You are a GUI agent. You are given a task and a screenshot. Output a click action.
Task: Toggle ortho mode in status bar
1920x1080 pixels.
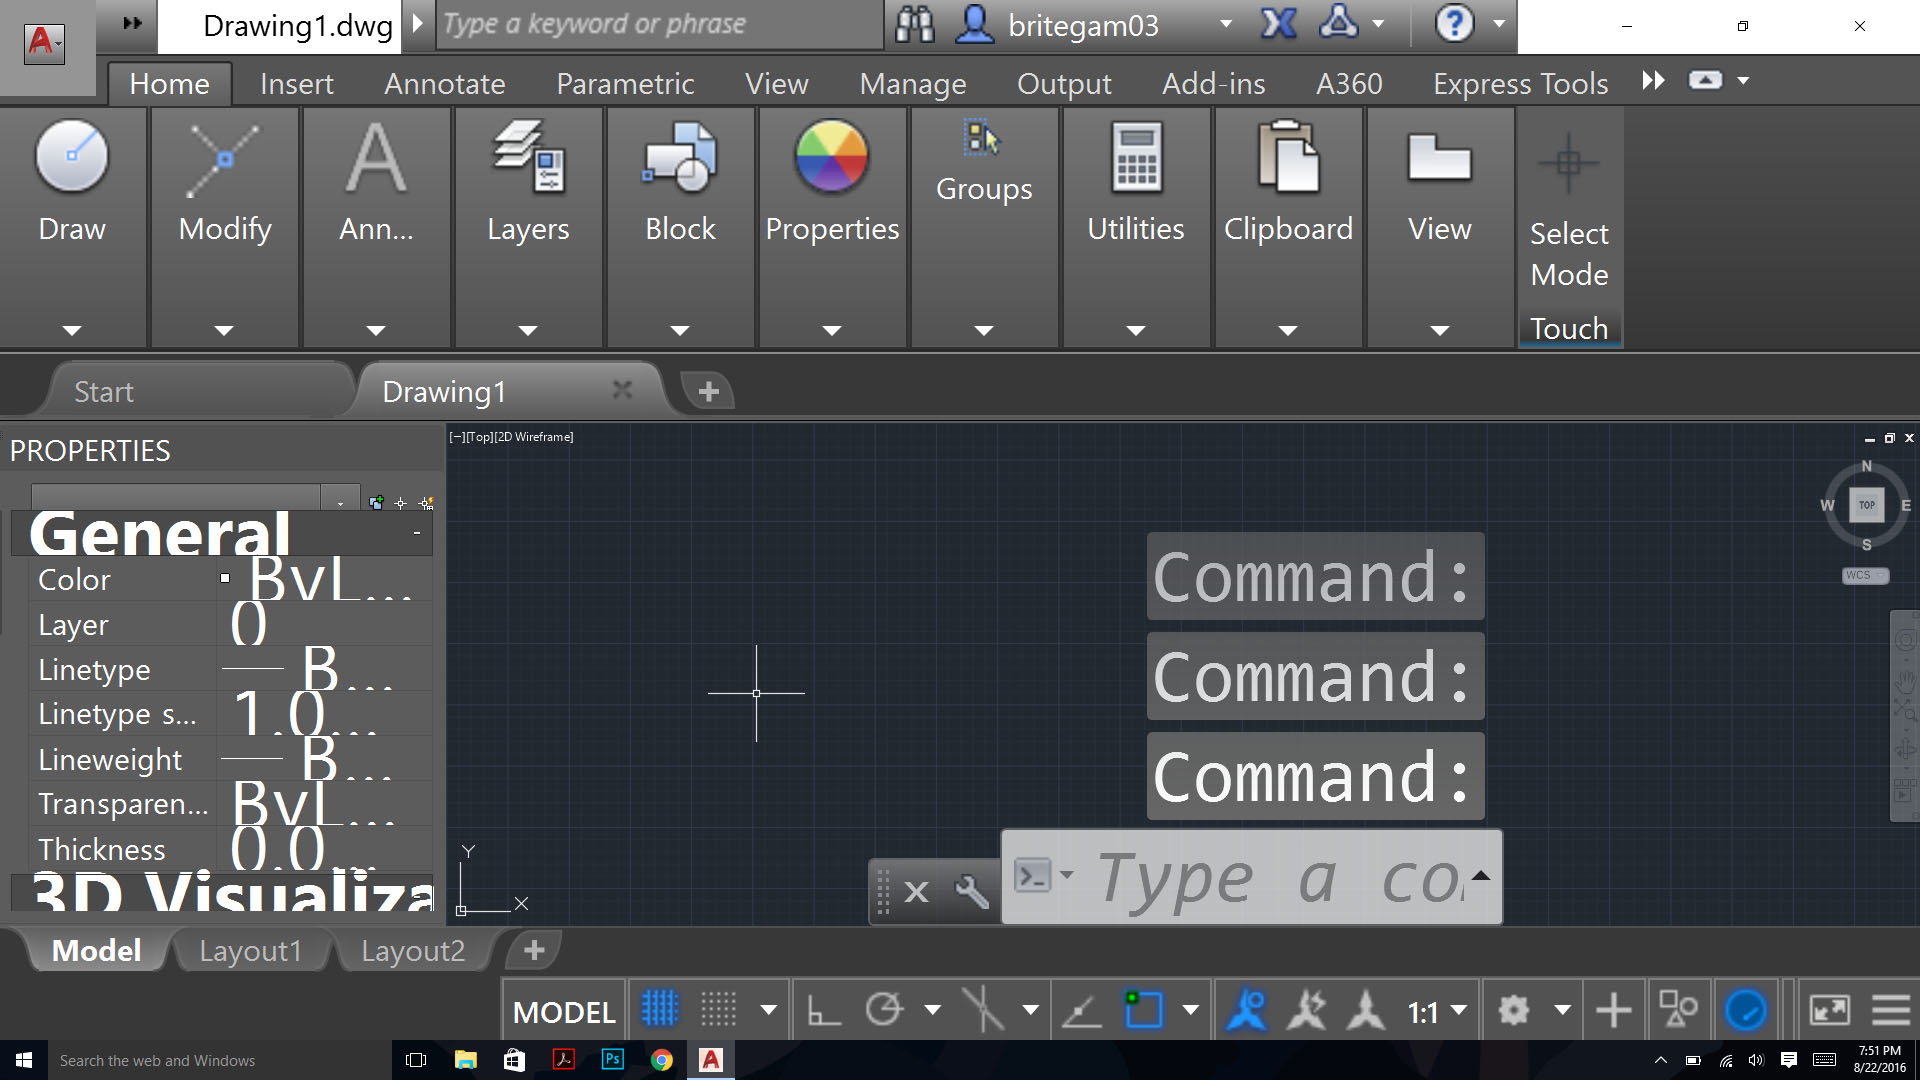point(823,1011)
